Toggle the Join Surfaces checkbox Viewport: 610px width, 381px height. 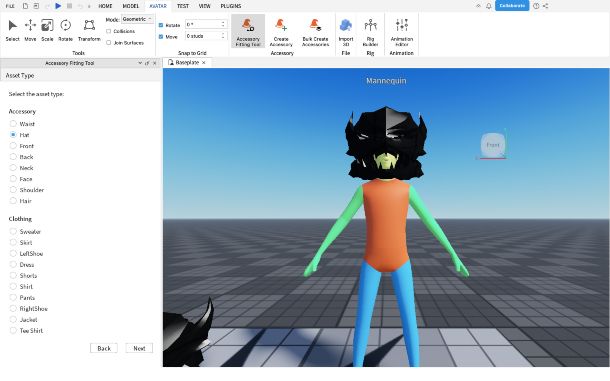coord(109,43)
